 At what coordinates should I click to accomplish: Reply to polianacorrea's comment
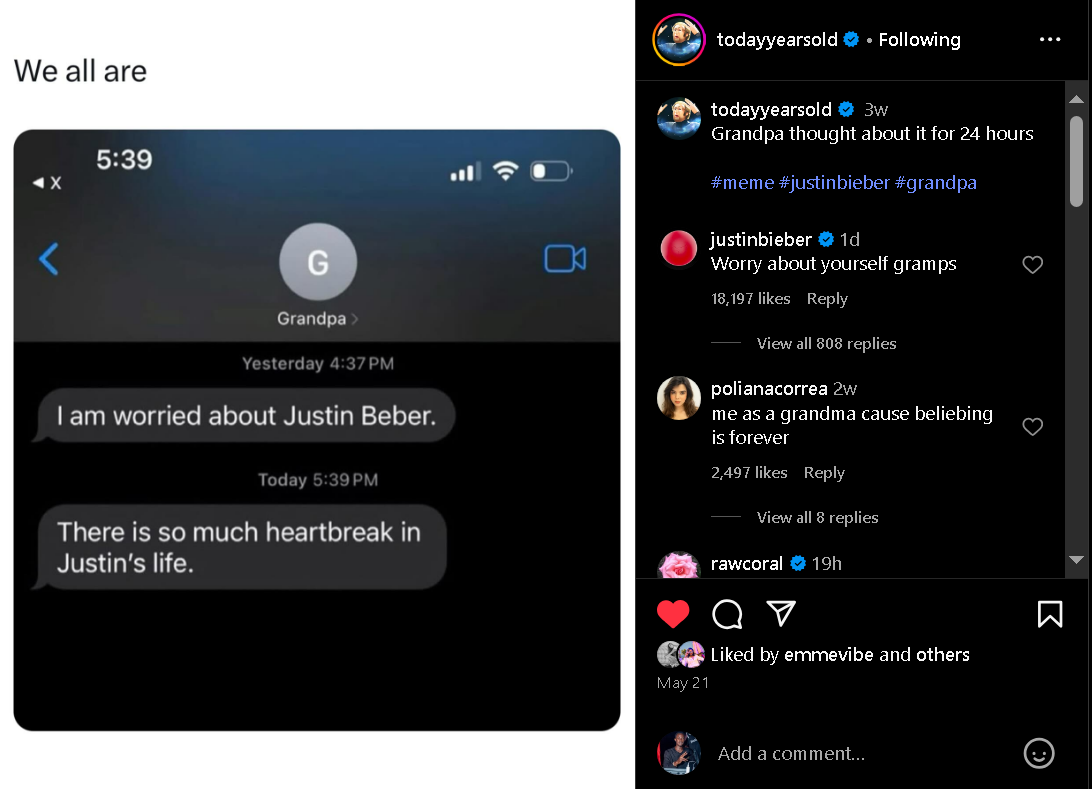(824, 473)
